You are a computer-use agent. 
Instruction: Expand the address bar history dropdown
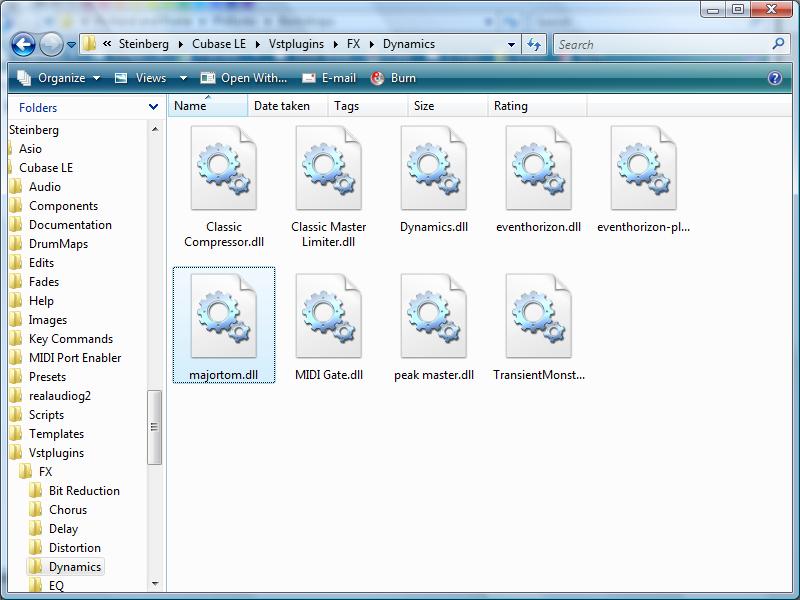[x=511, y=44]
